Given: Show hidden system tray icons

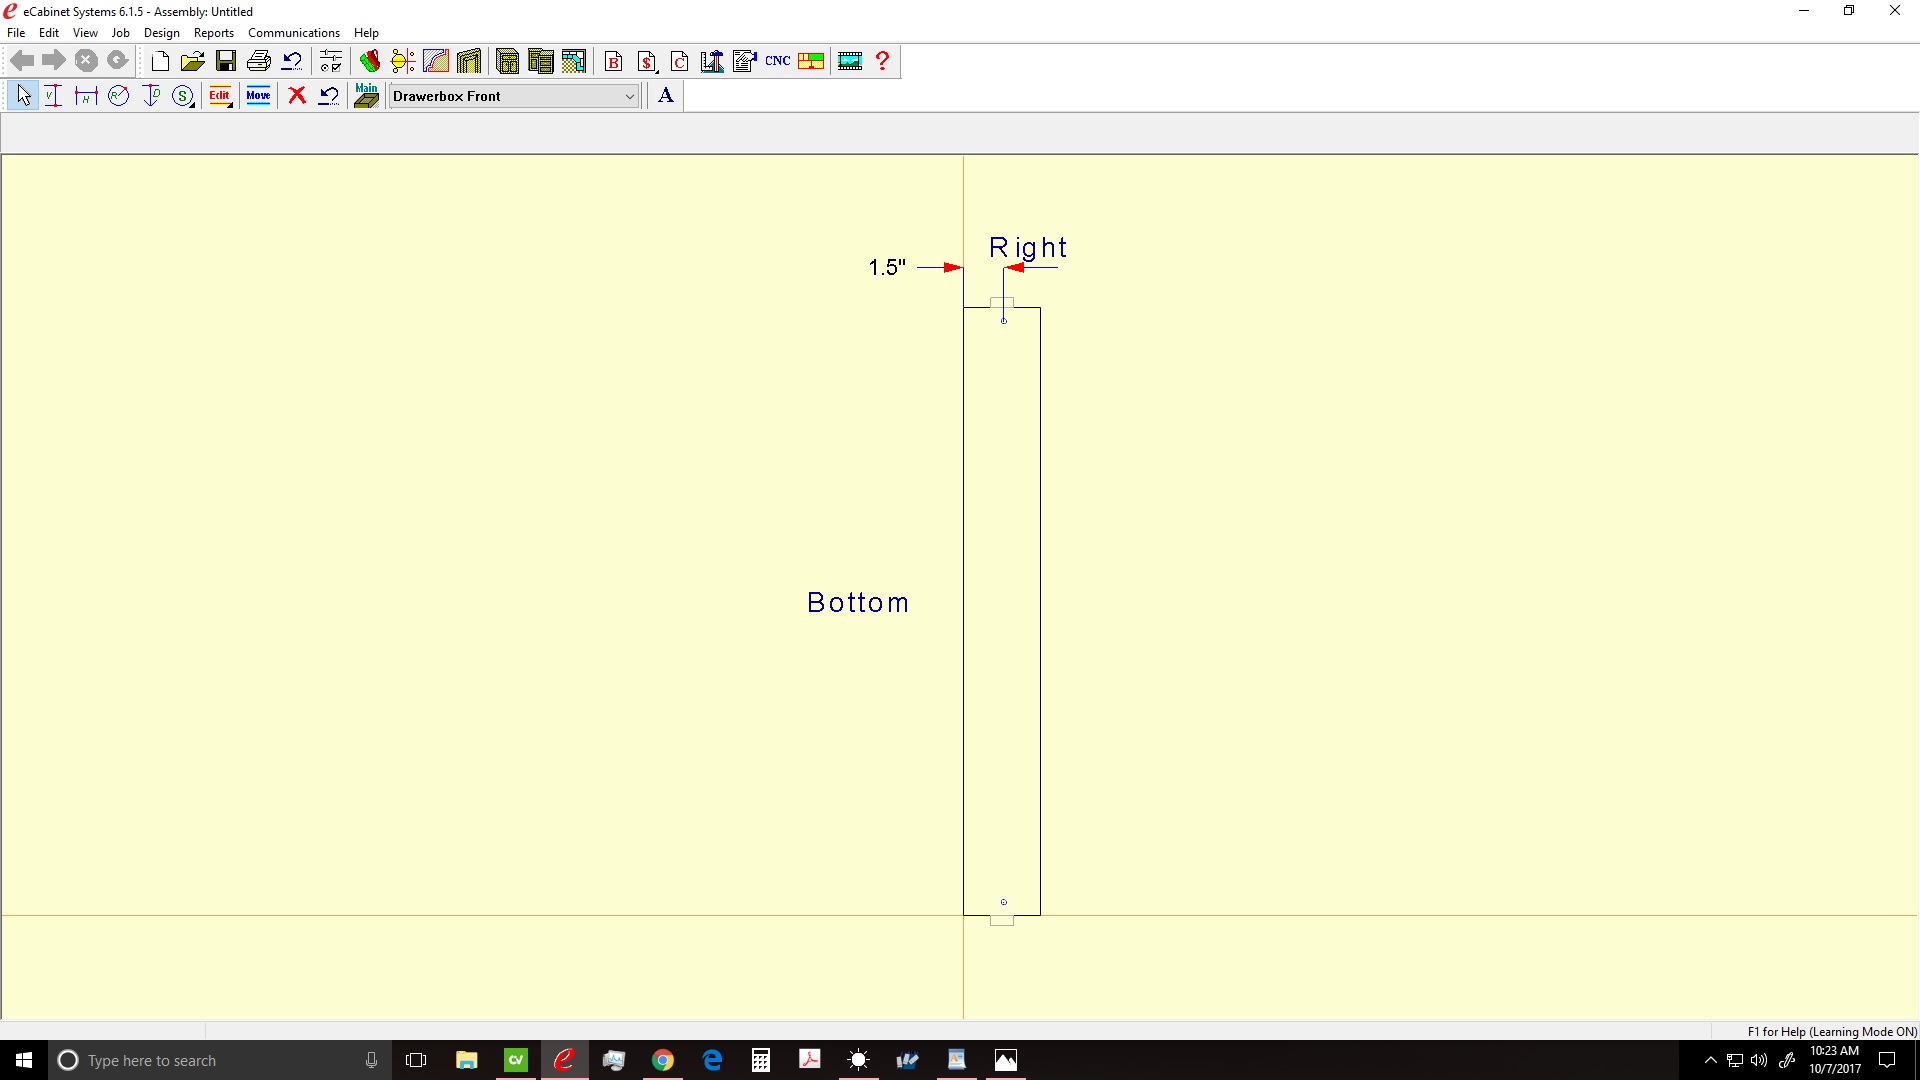Looking at the screenshot, I should (1710, 1060).
